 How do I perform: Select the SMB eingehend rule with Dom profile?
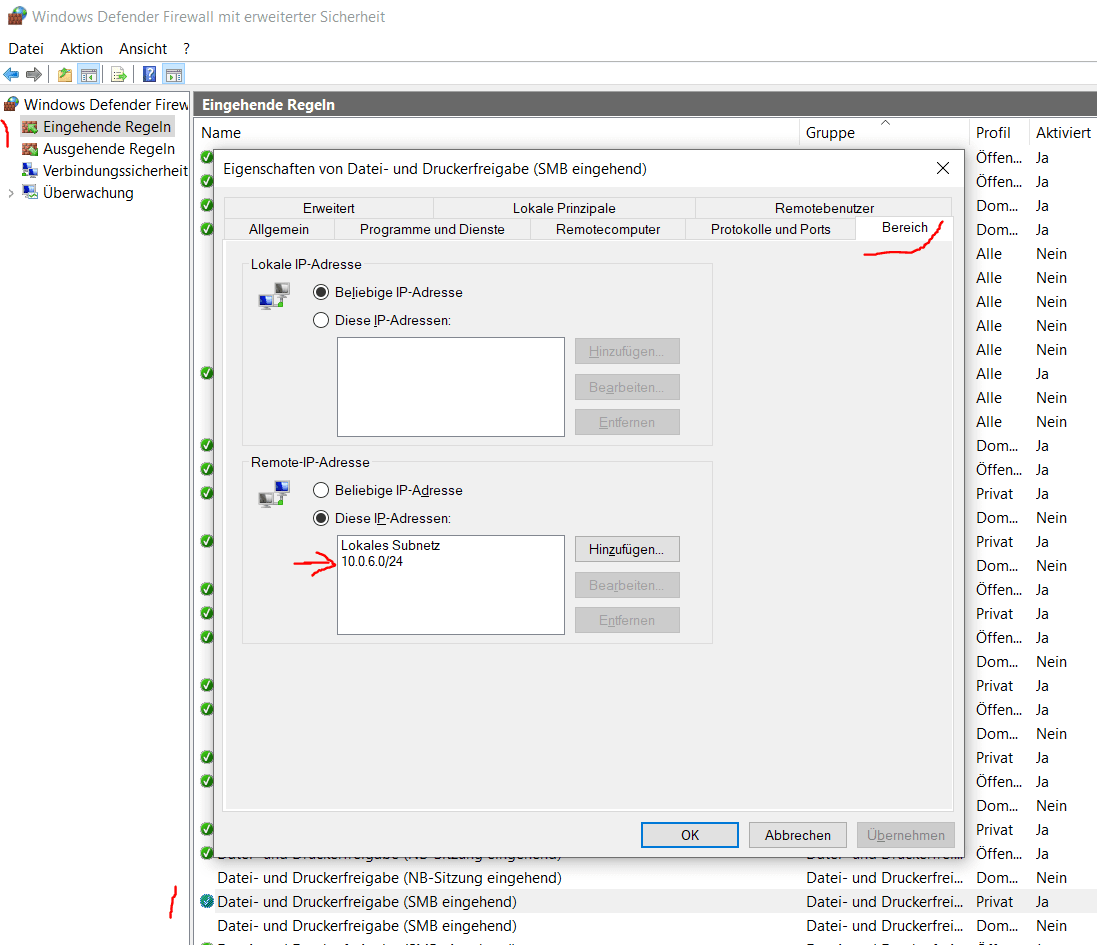645,925
